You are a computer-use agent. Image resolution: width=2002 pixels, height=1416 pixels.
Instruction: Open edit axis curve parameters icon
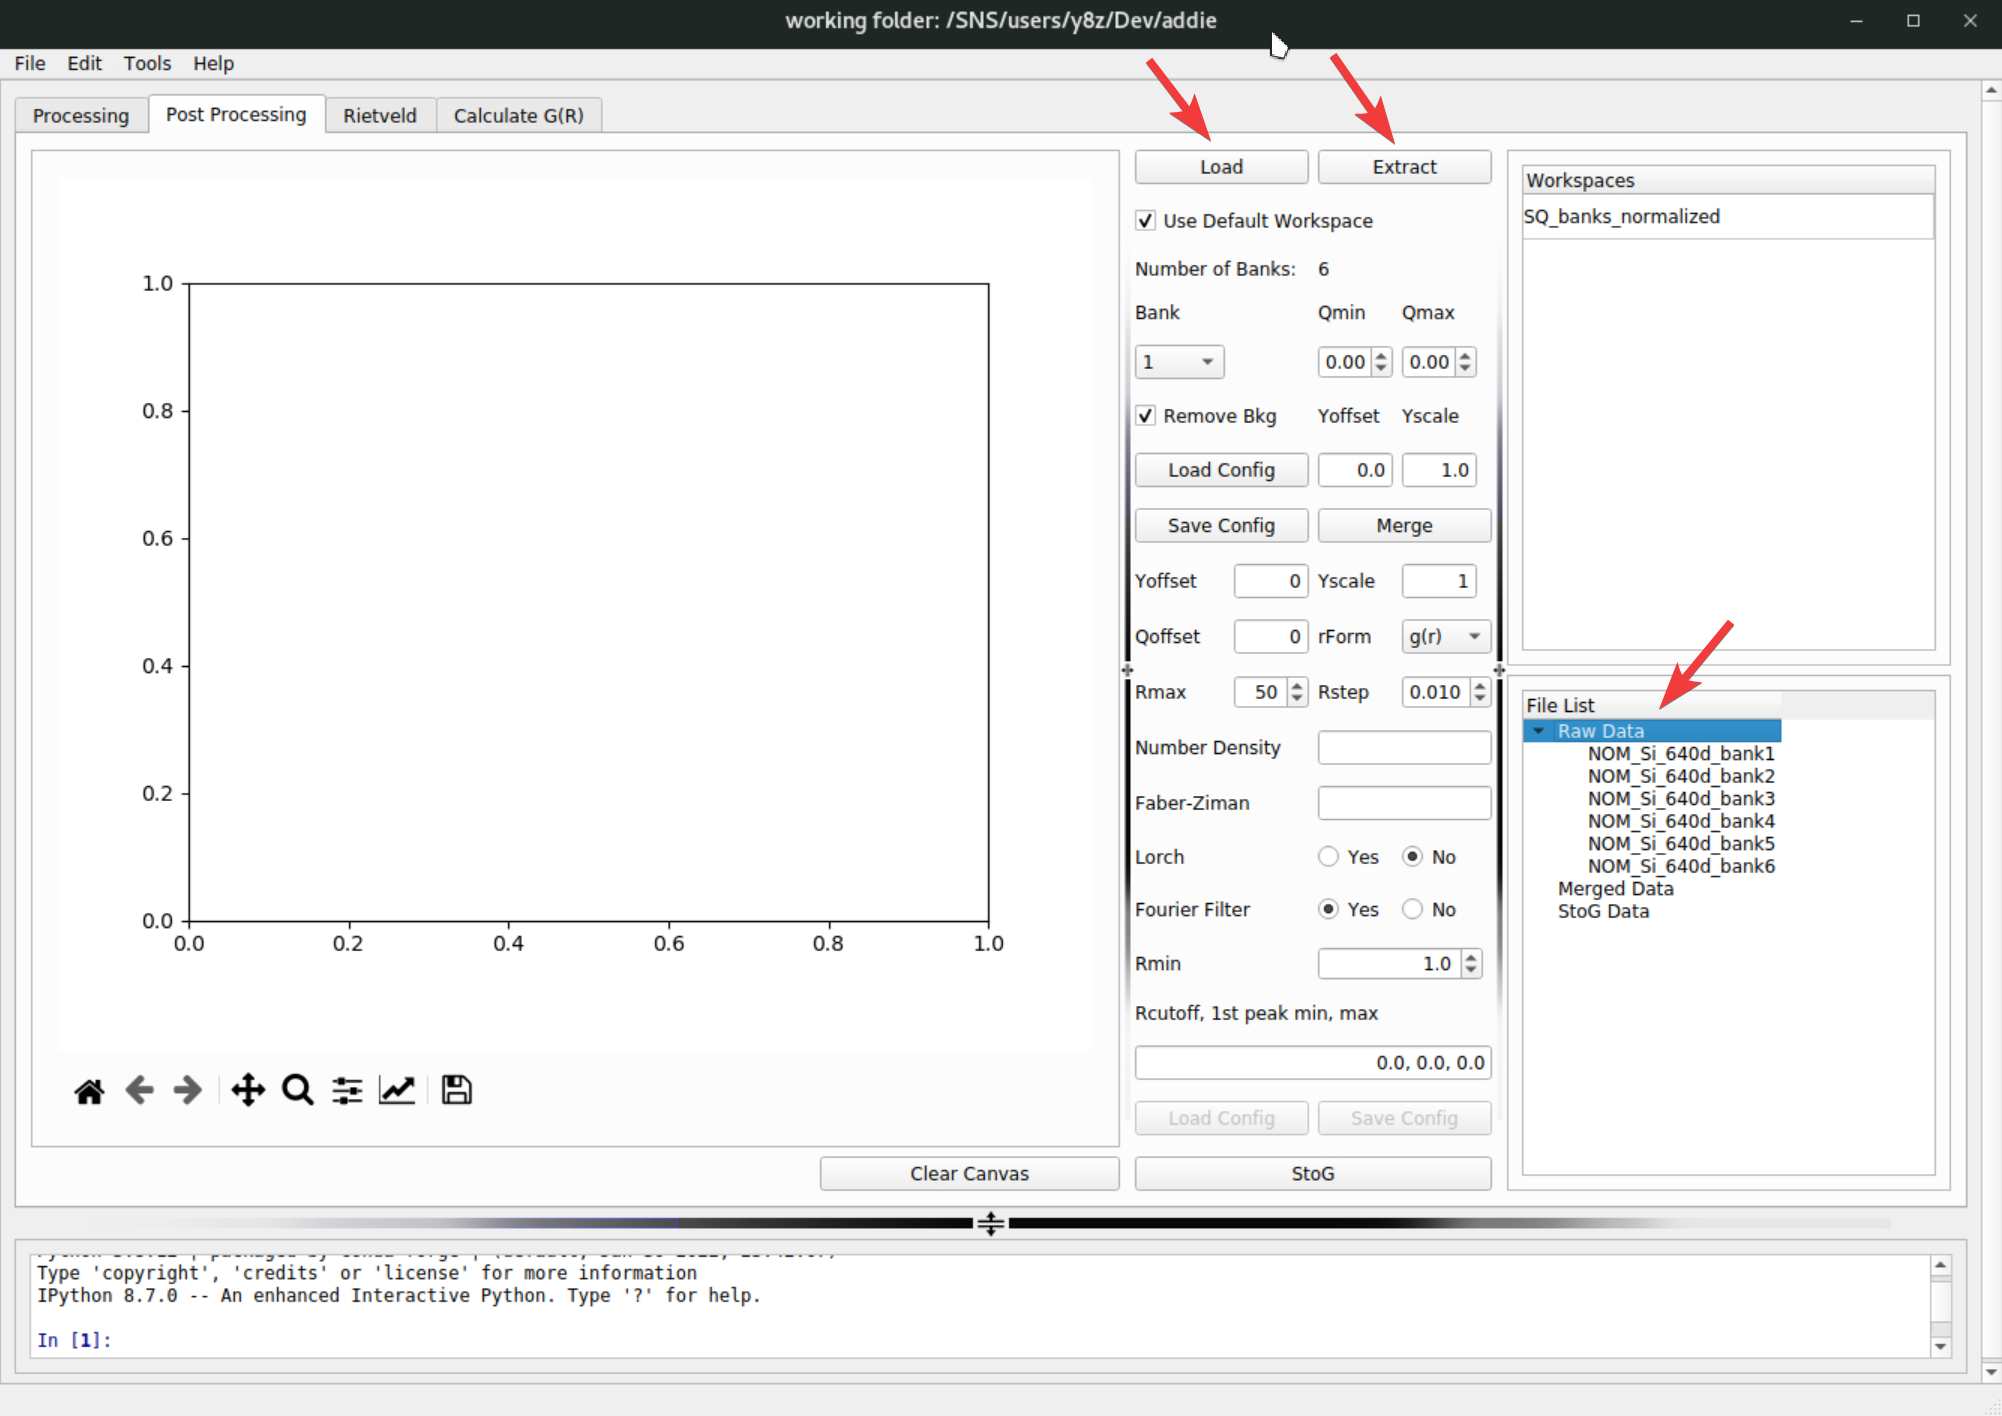coord(397,1090)
